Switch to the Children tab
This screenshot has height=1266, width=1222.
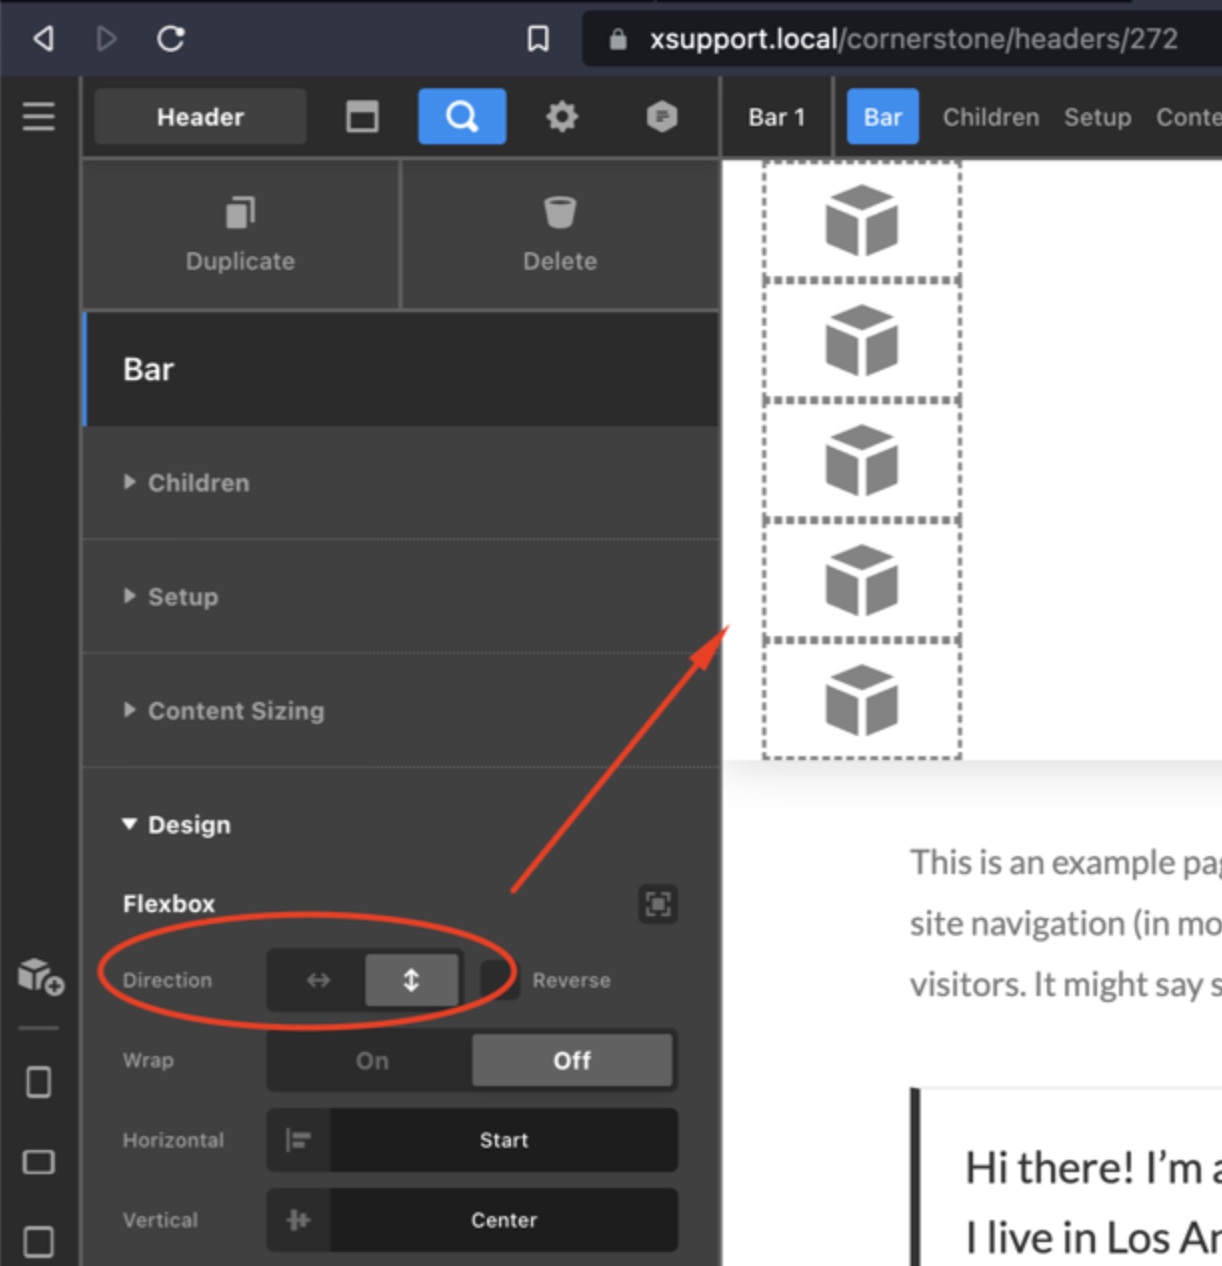pyautogui.click(x=990, y=117)
